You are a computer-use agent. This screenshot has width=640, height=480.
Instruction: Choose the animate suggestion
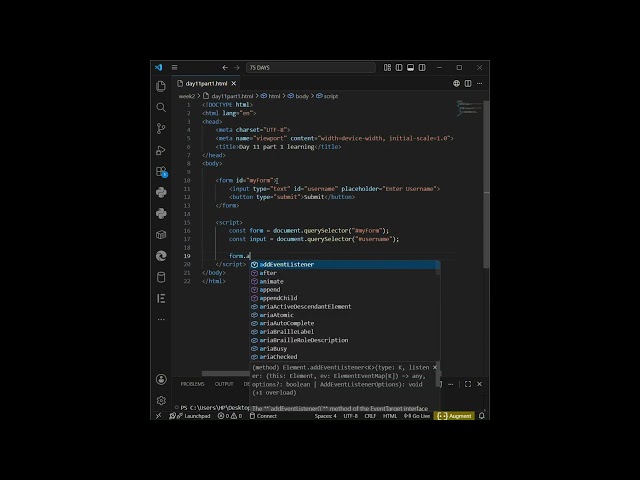(343, 281)
